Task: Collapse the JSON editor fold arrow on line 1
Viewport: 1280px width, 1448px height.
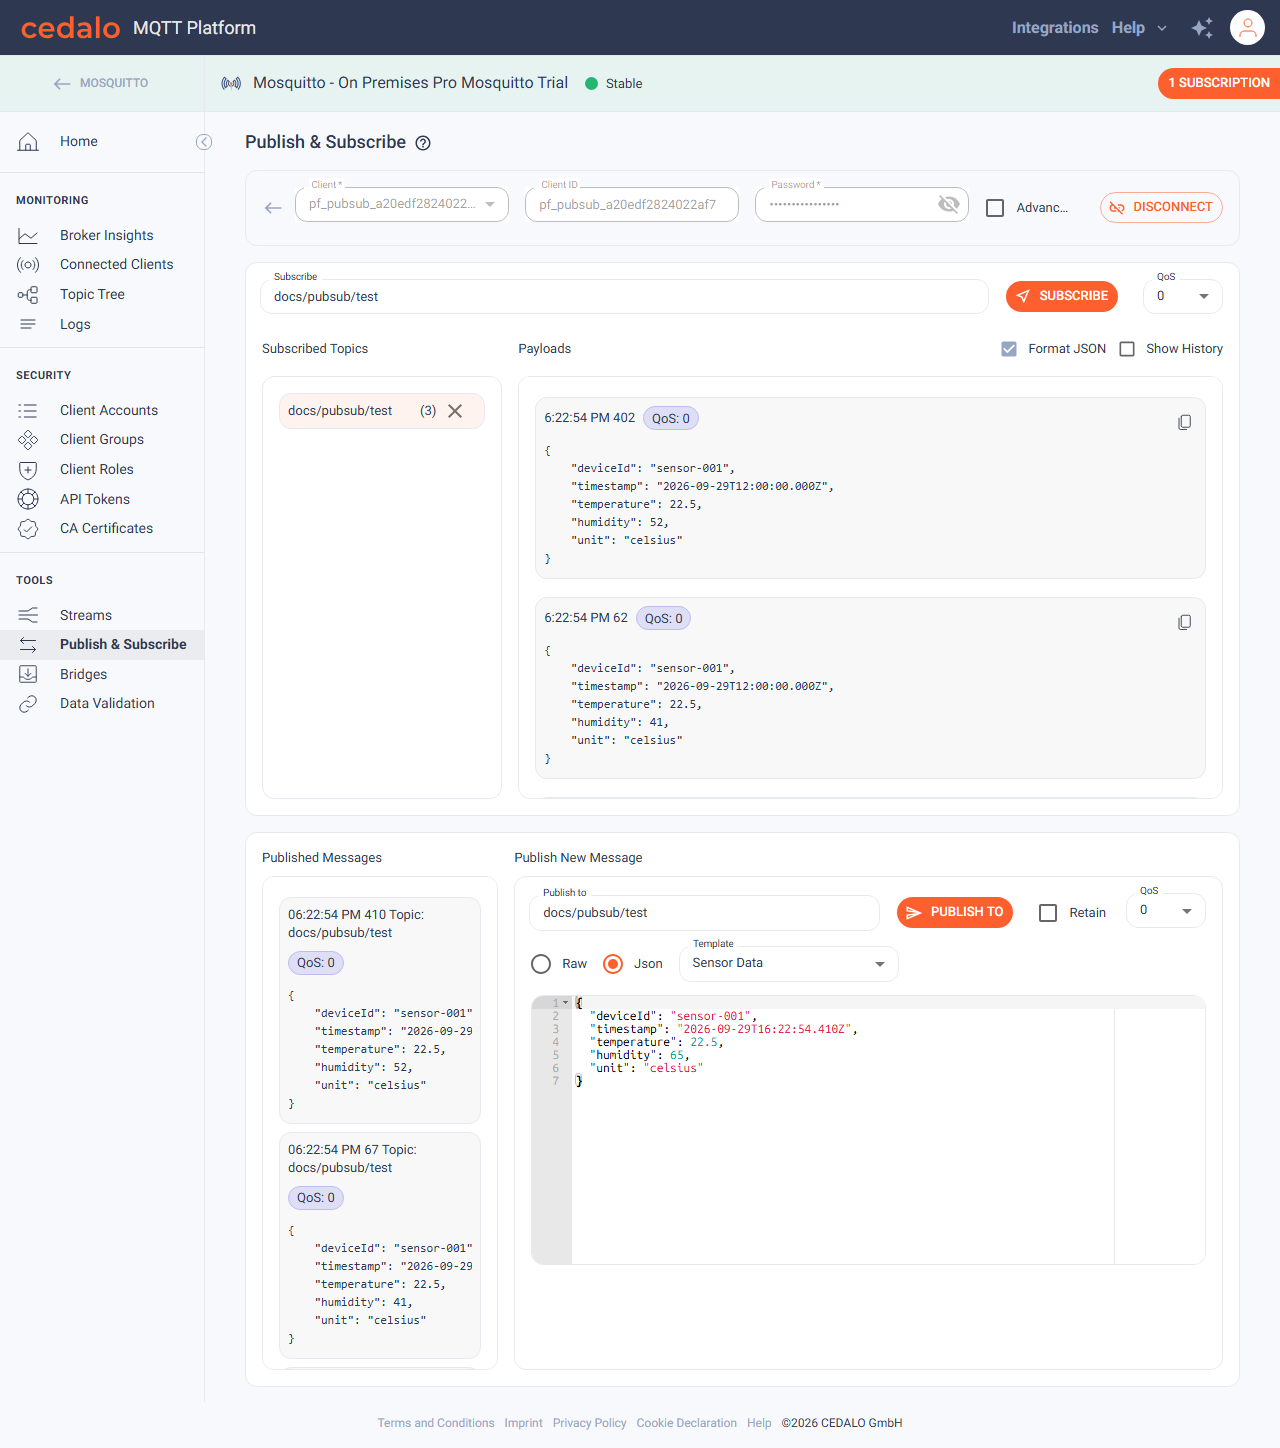Action: [566, 1002]
